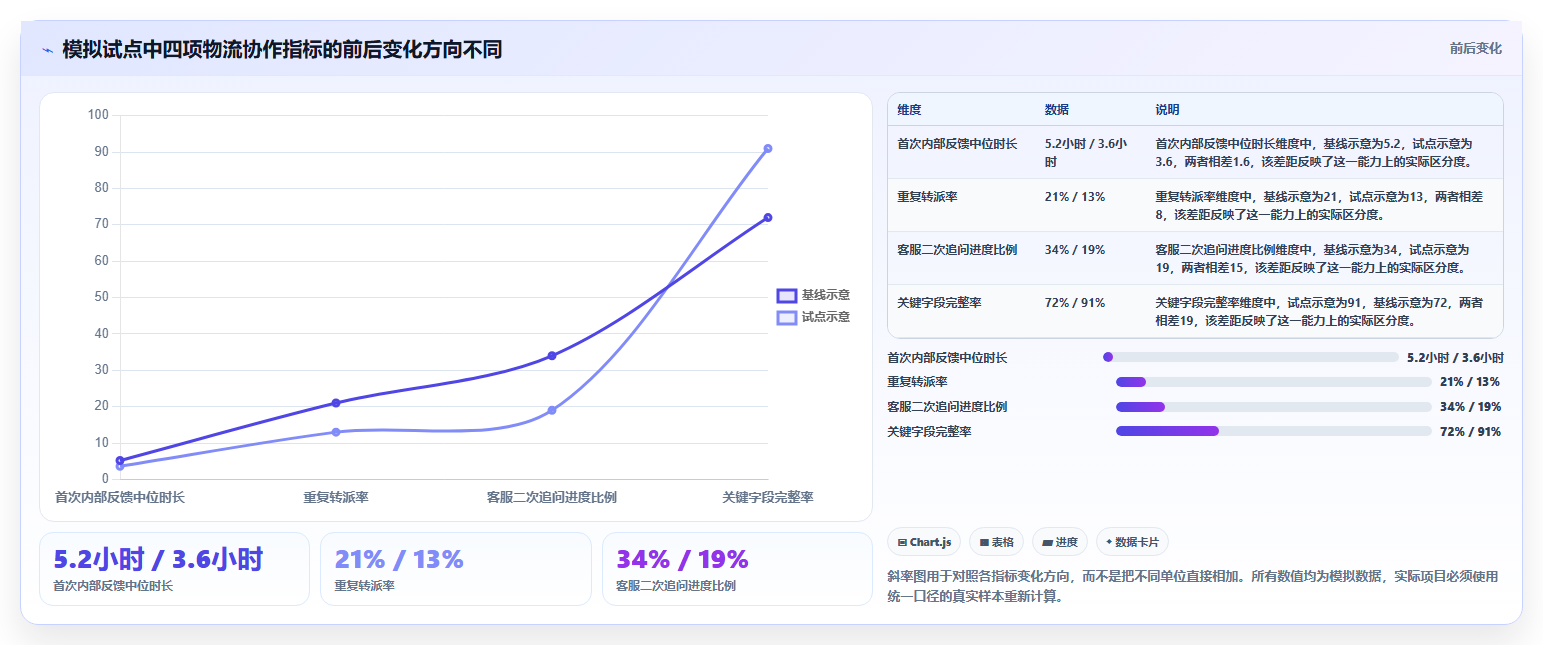The image size is (1543, 645).
Task: Click the pilot point at 关键字段完整率 (91)
Action: 768,148
